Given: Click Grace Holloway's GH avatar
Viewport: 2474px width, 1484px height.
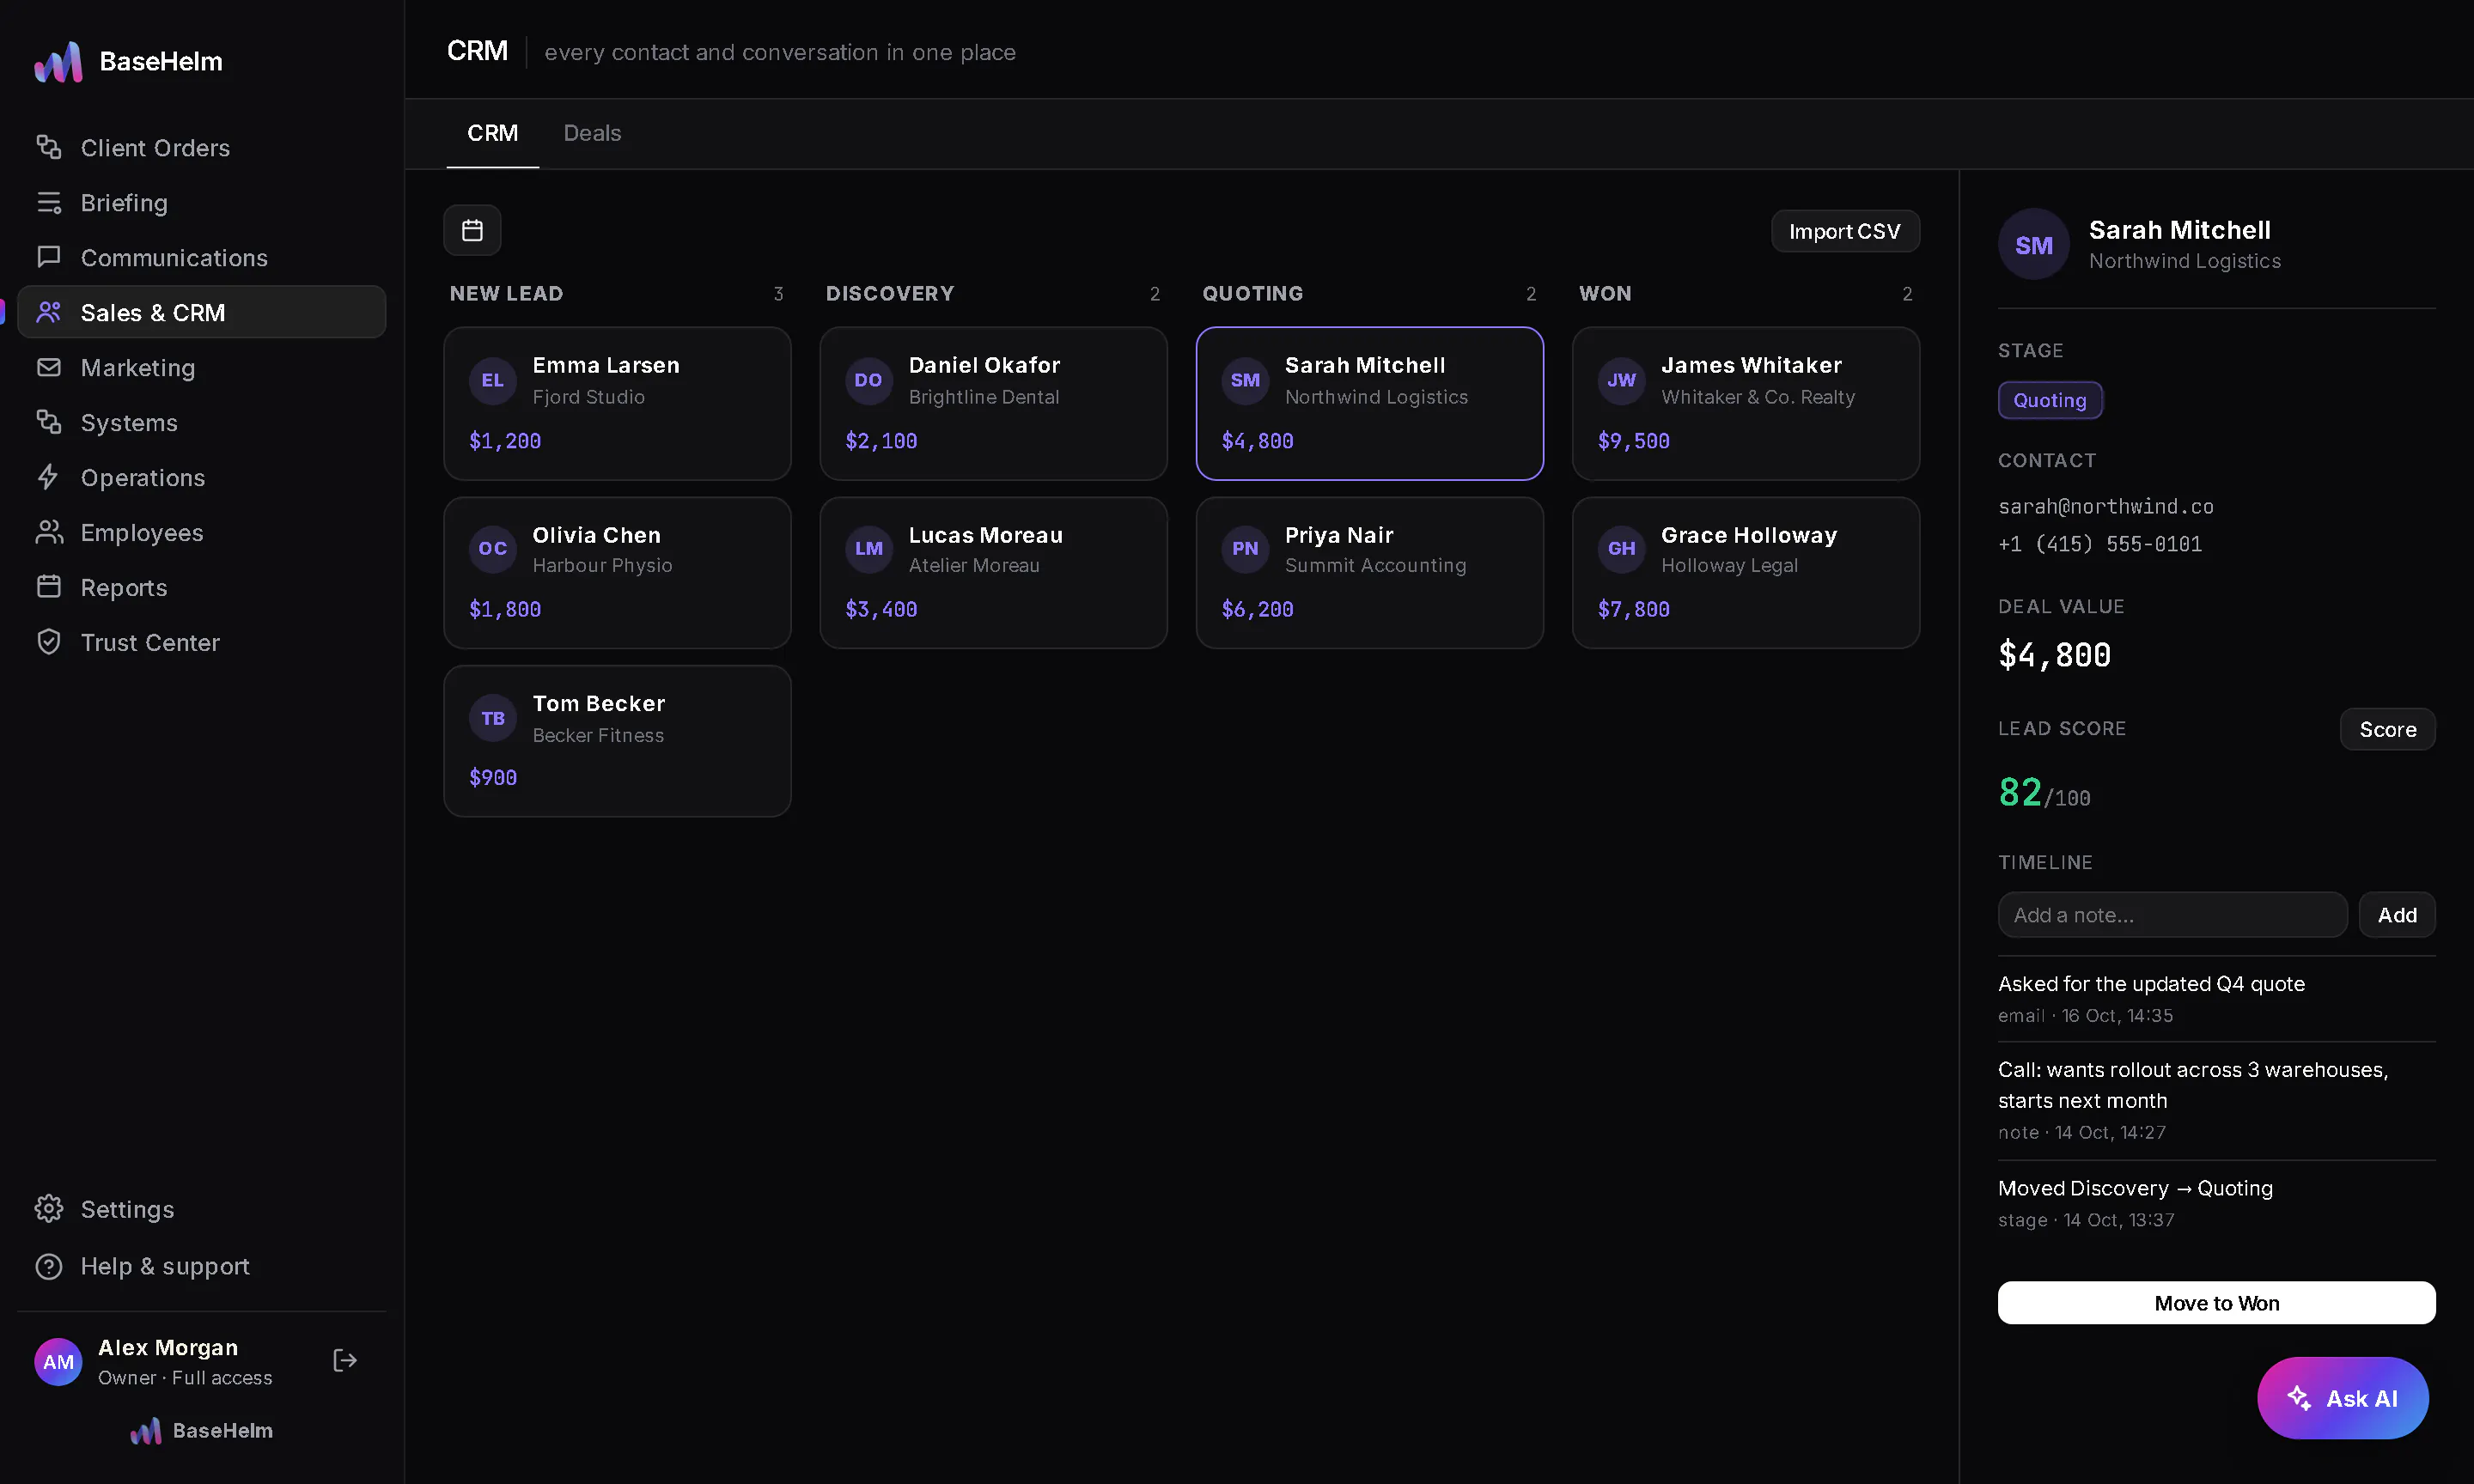Looking at the screenshot, I should 1621,549.
